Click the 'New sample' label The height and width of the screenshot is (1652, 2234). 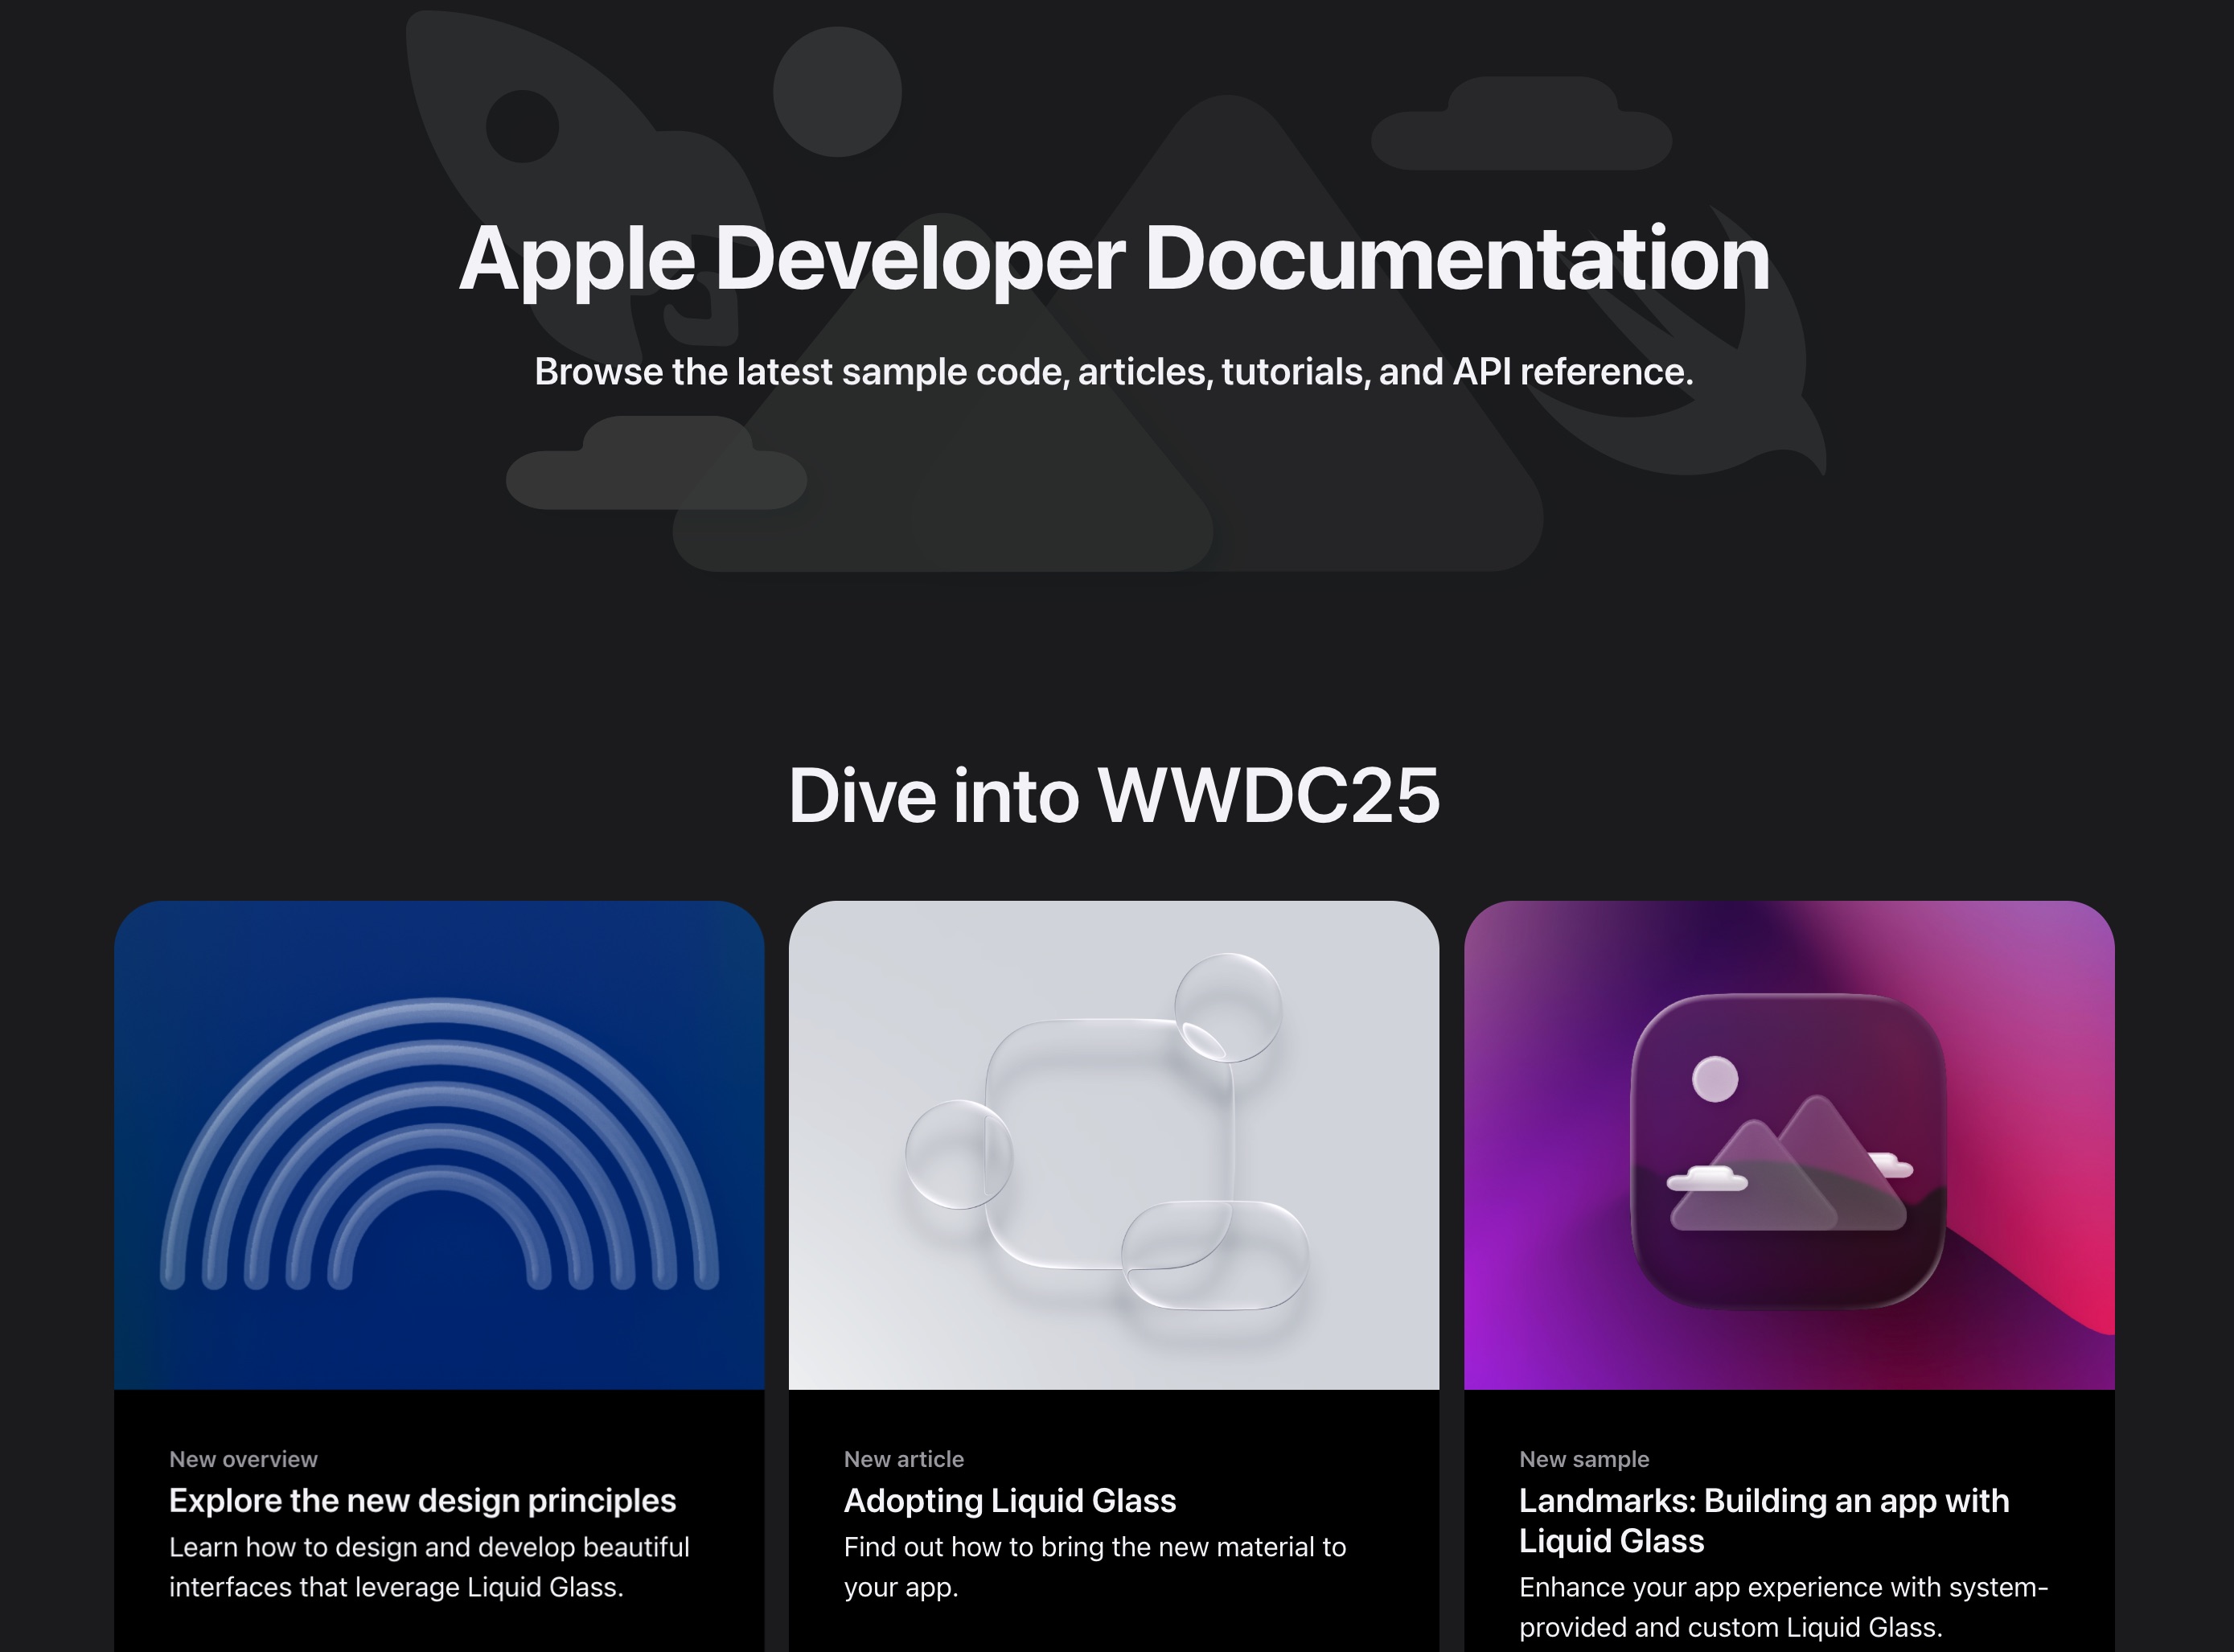point(1584,1459)
